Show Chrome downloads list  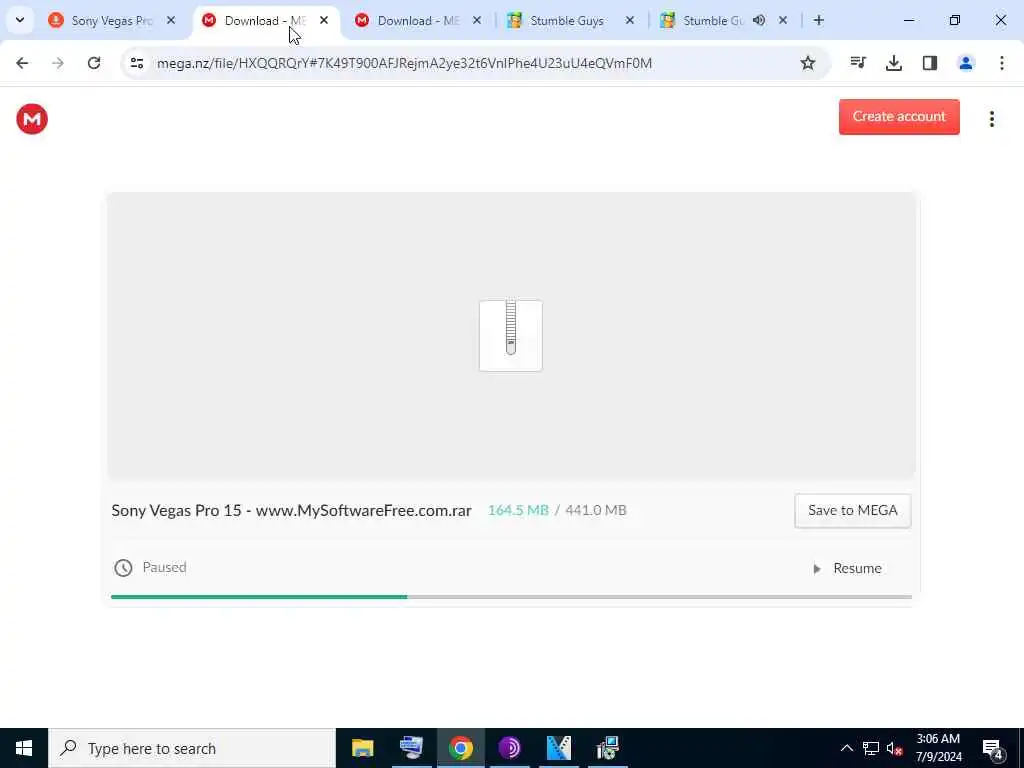point(894,63)
